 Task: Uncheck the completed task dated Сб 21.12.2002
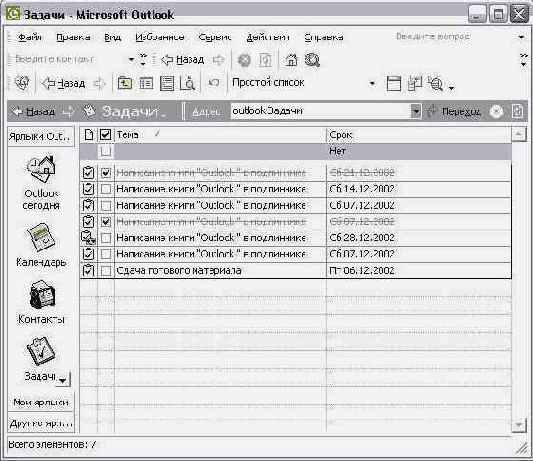pos(106,173)
